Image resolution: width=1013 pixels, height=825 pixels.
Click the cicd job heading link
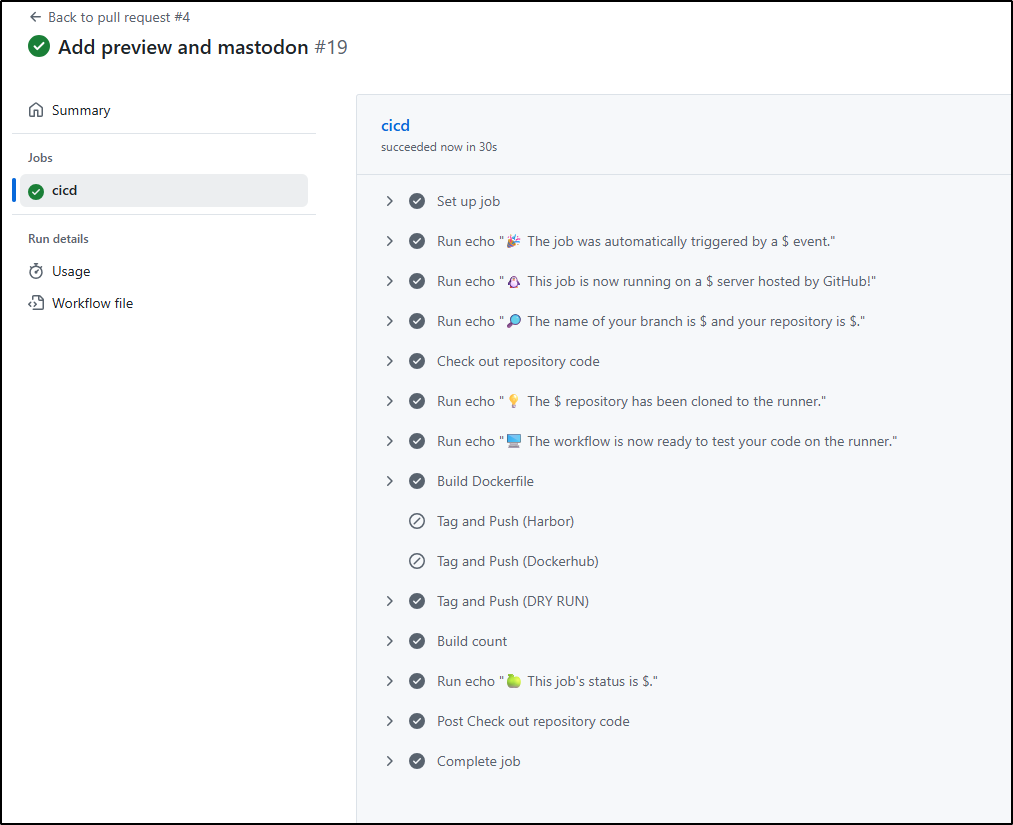tap(395, 125)
